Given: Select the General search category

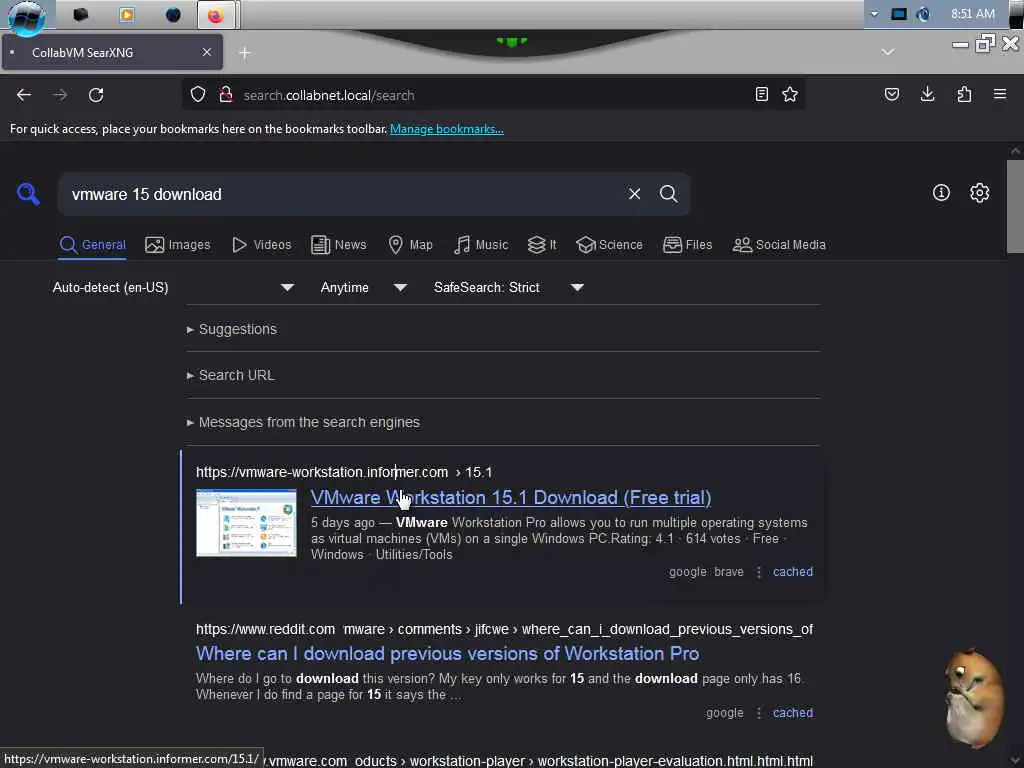Looking at the screenshot, I should (93, 245).
